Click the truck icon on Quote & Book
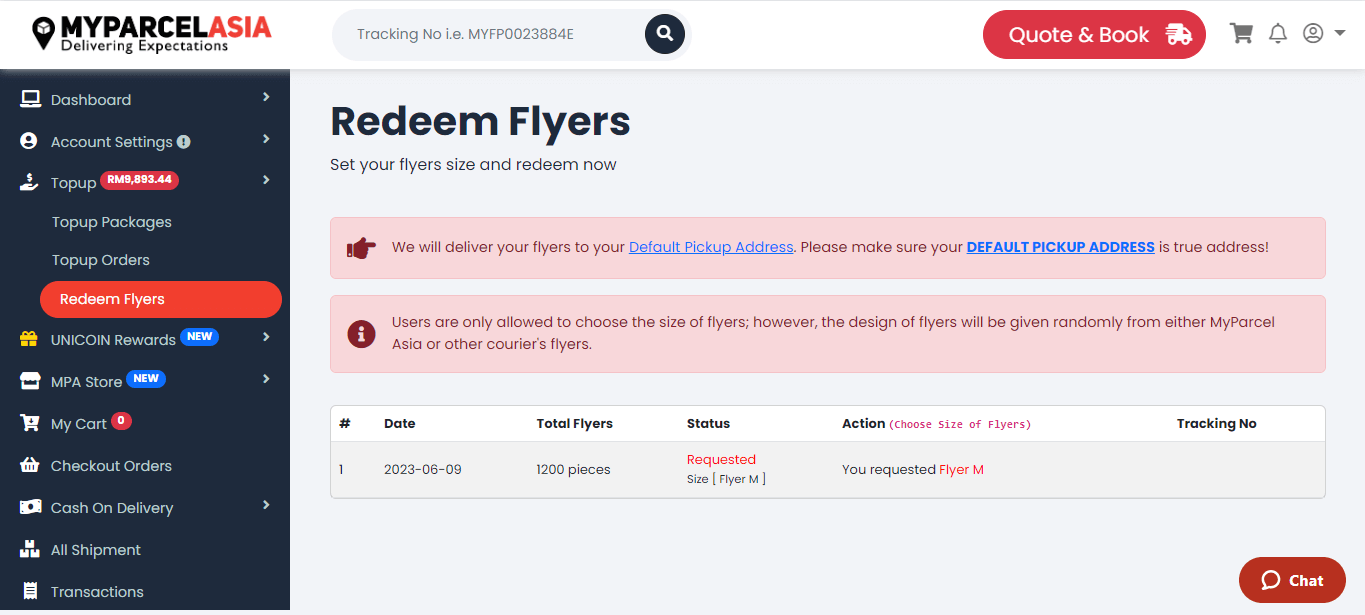 (1178, 34)
